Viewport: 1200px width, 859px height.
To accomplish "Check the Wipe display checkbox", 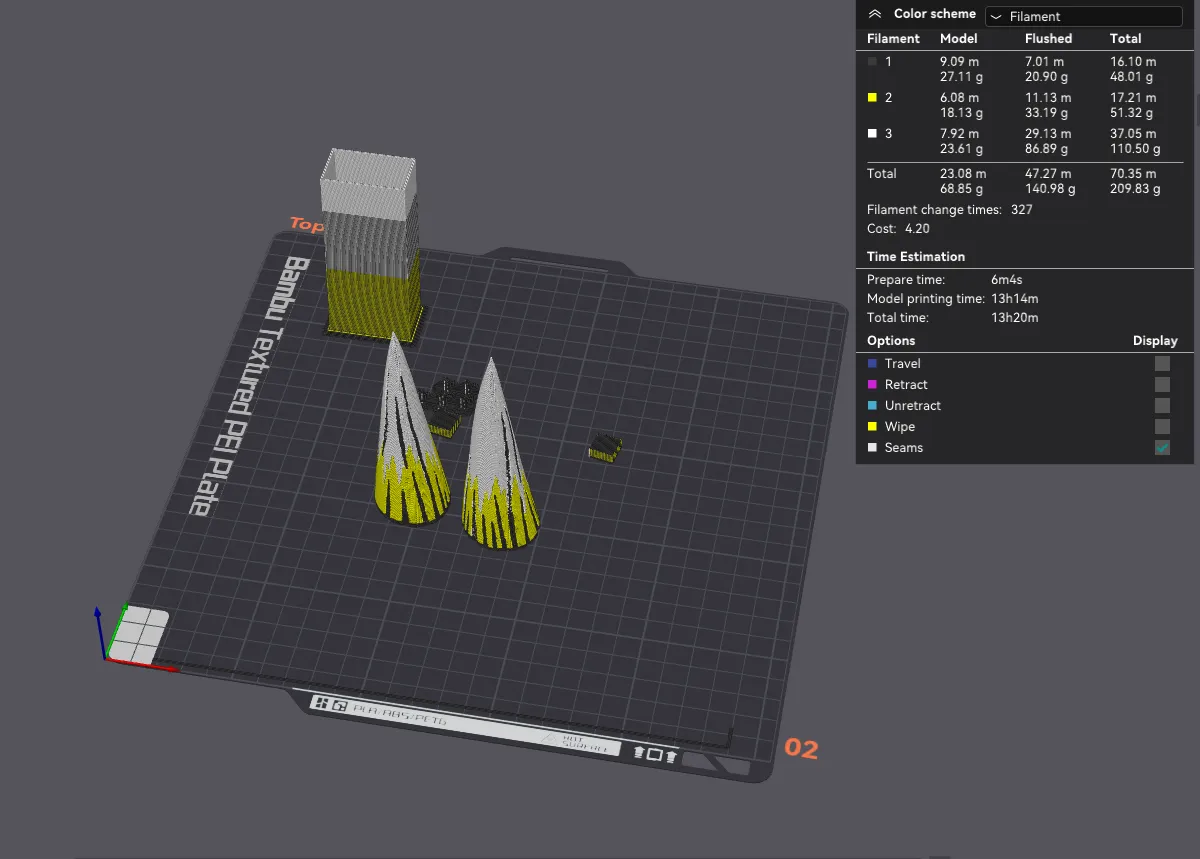I will tap(1162, 427).
